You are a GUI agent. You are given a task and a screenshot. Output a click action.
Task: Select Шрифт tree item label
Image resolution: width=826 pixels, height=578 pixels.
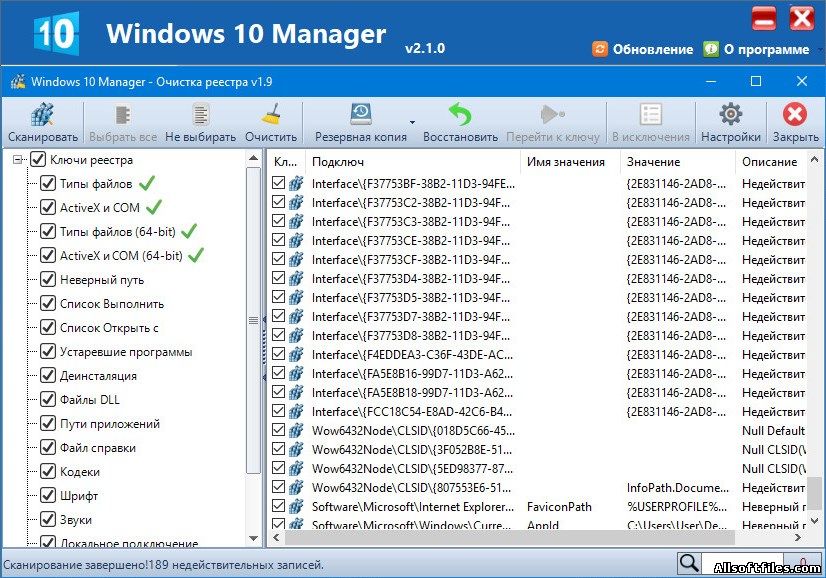(79, 496)
